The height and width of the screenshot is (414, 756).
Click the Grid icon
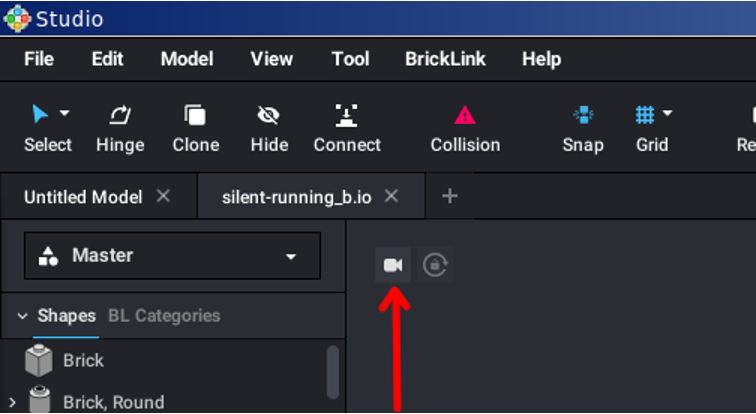pos(645,115)
